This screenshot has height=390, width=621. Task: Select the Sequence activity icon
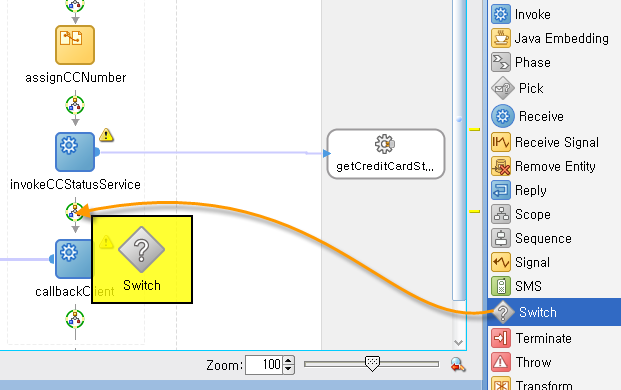click(501, 238)
